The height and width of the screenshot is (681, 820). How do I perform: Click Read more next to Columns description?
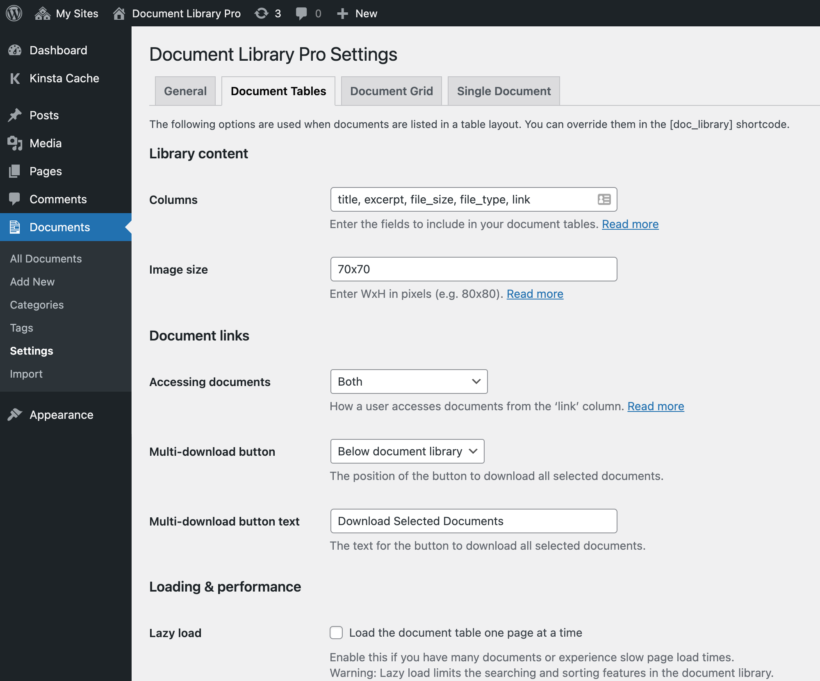pos(630,224)
